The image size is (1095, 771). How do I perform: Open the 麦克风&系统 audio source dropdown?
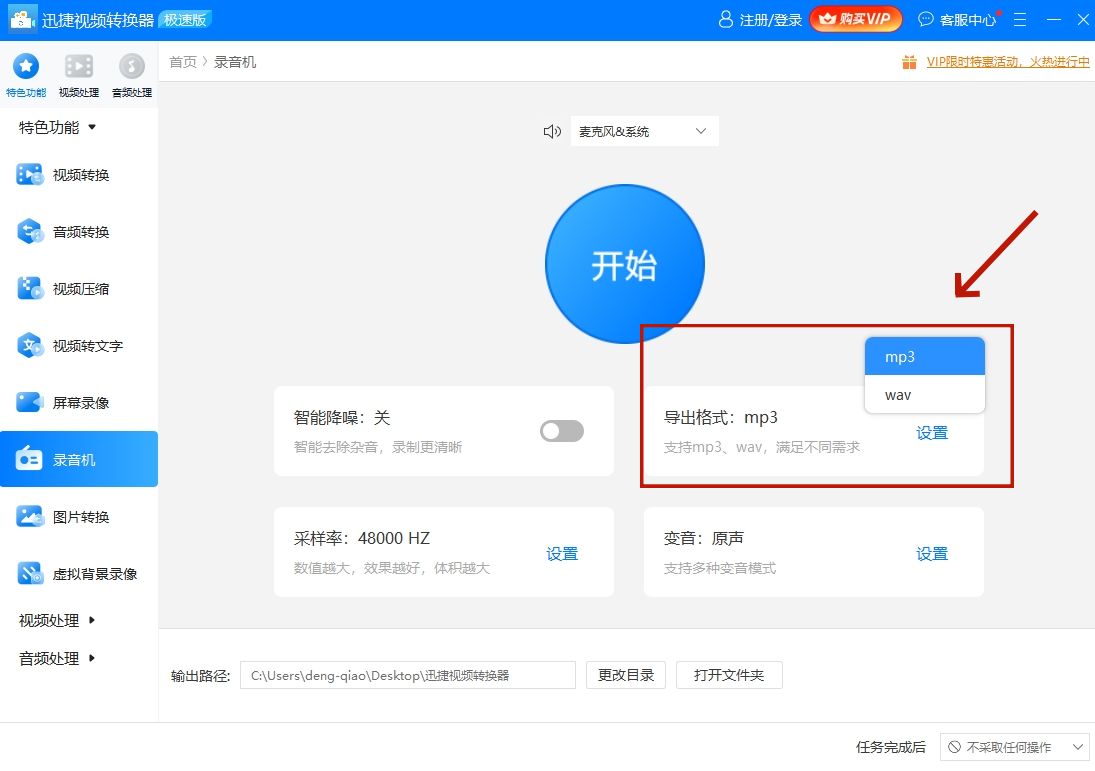(644, 131)
